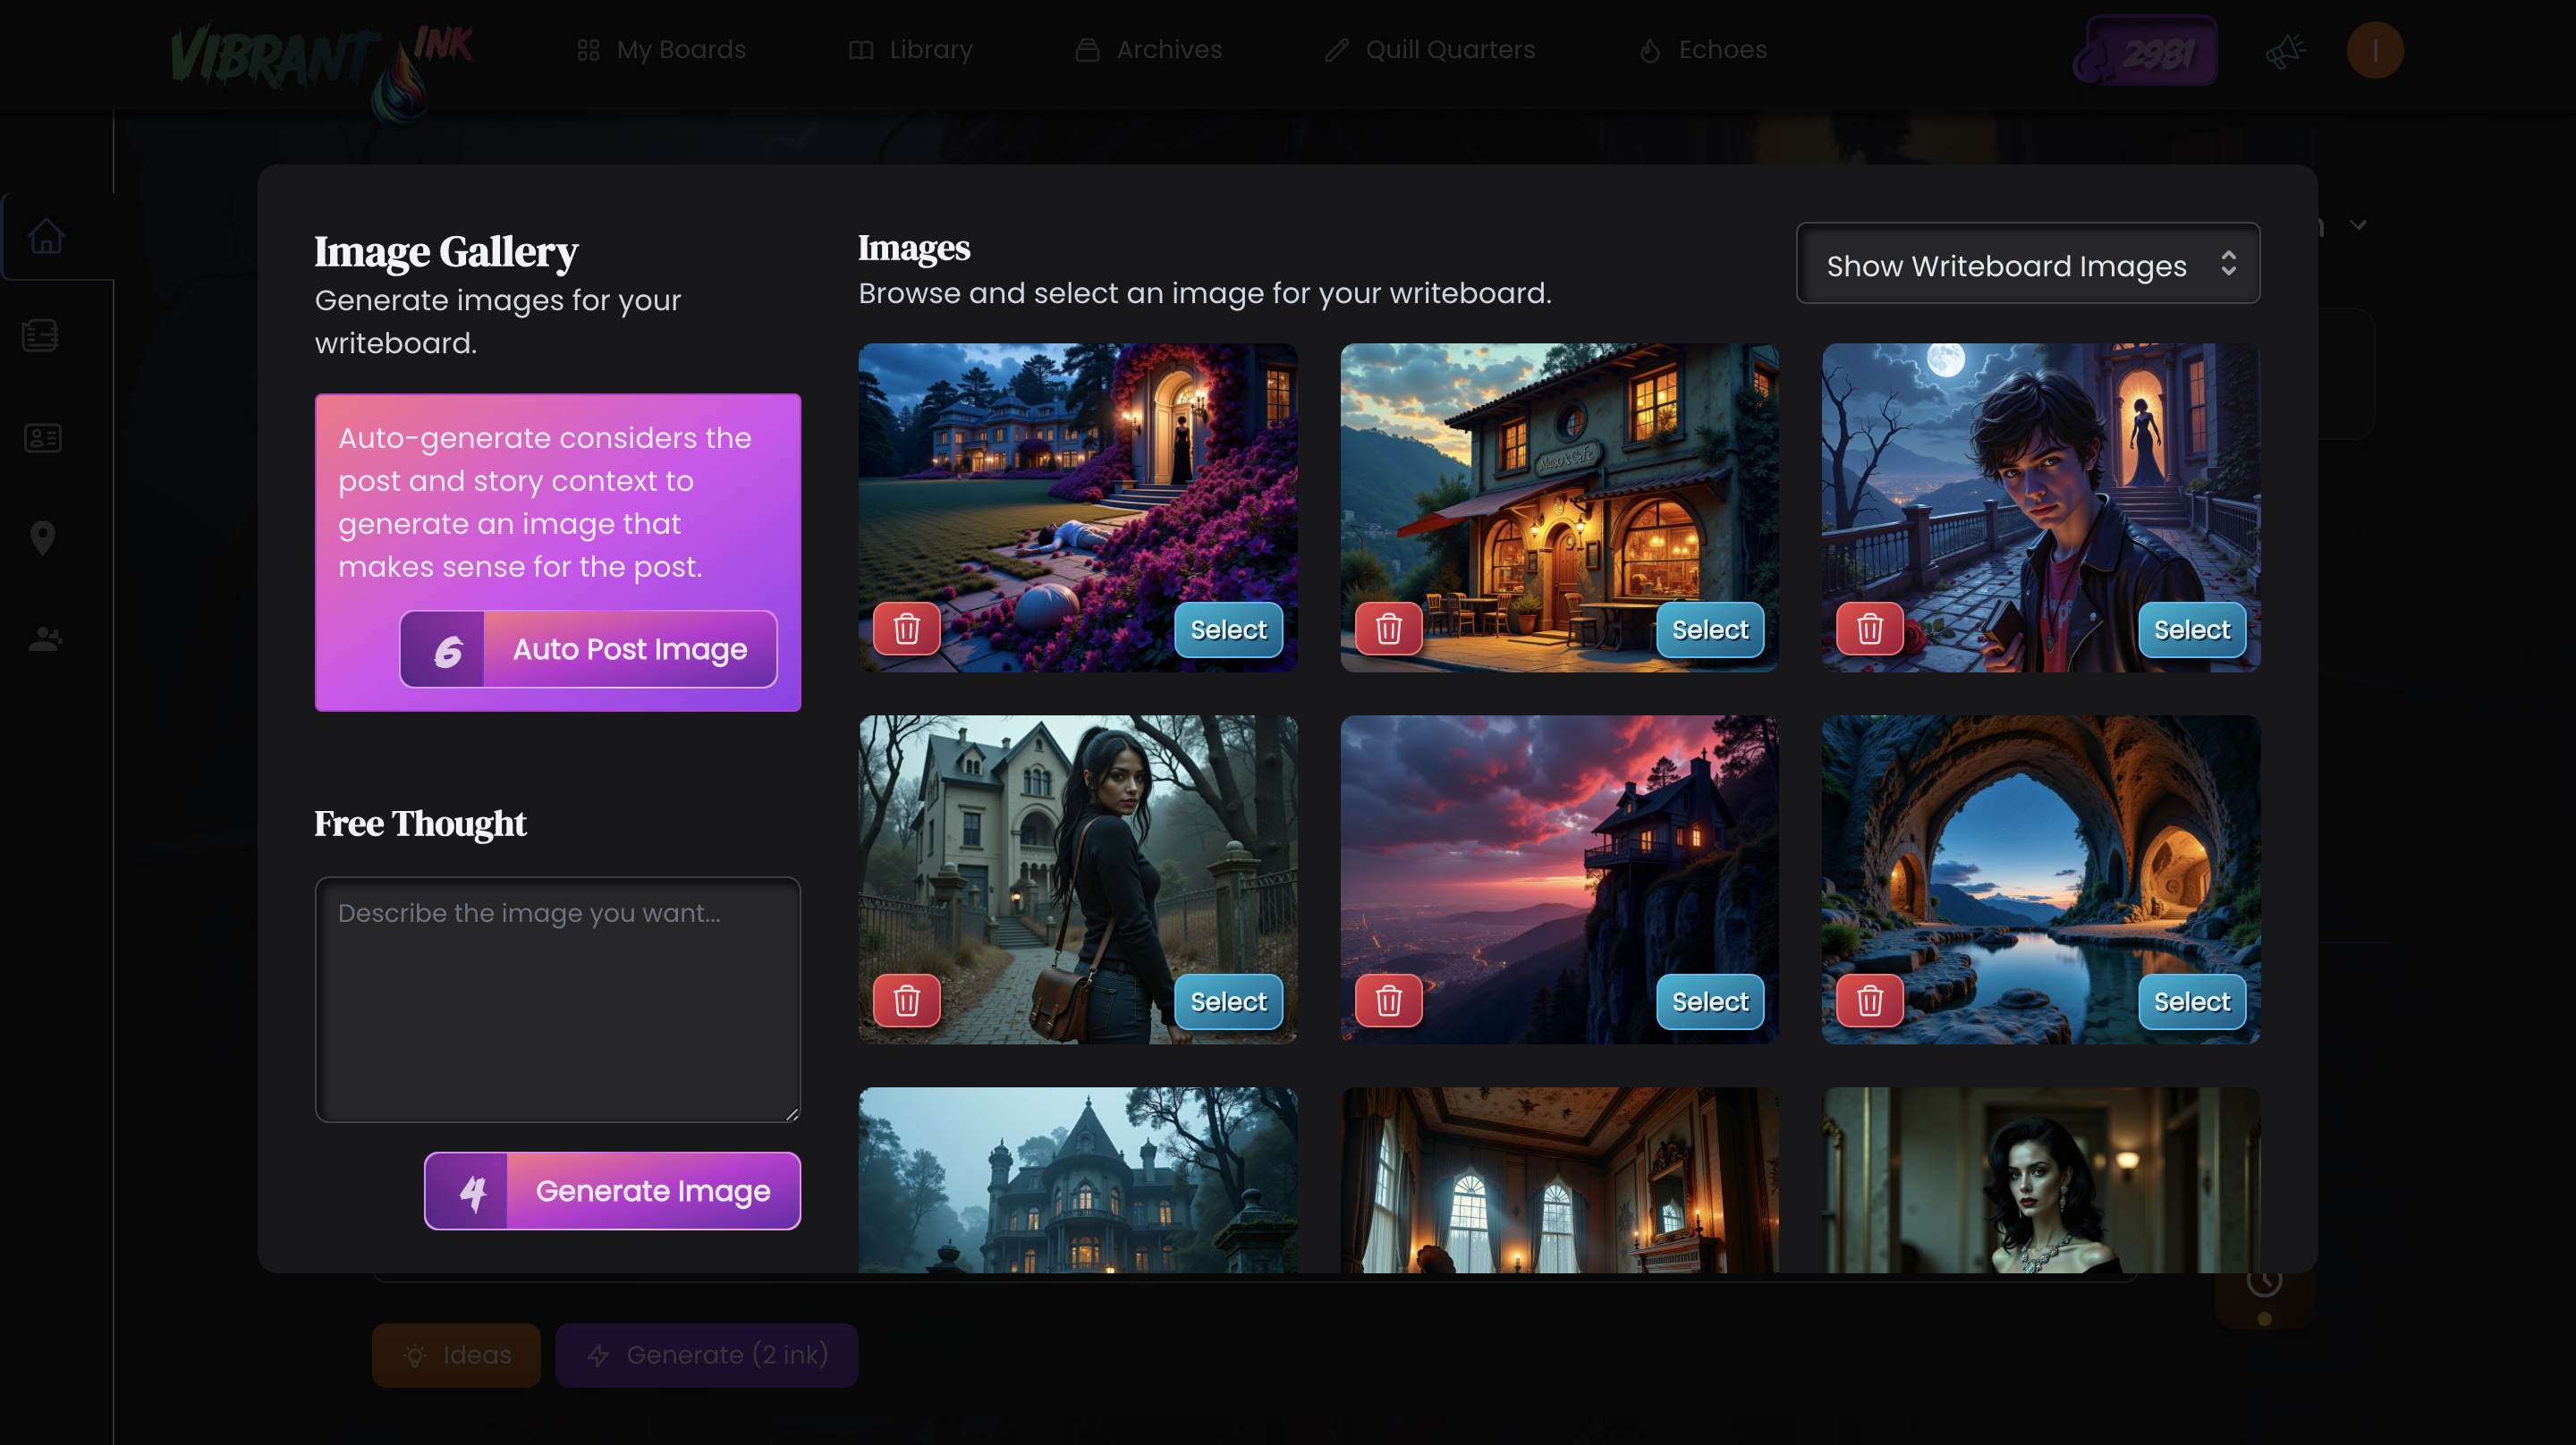The height and width of the screenshot is (1445, 2576).
Task: Open the ID card sidebar icon
Action: (x=42, y=438)
